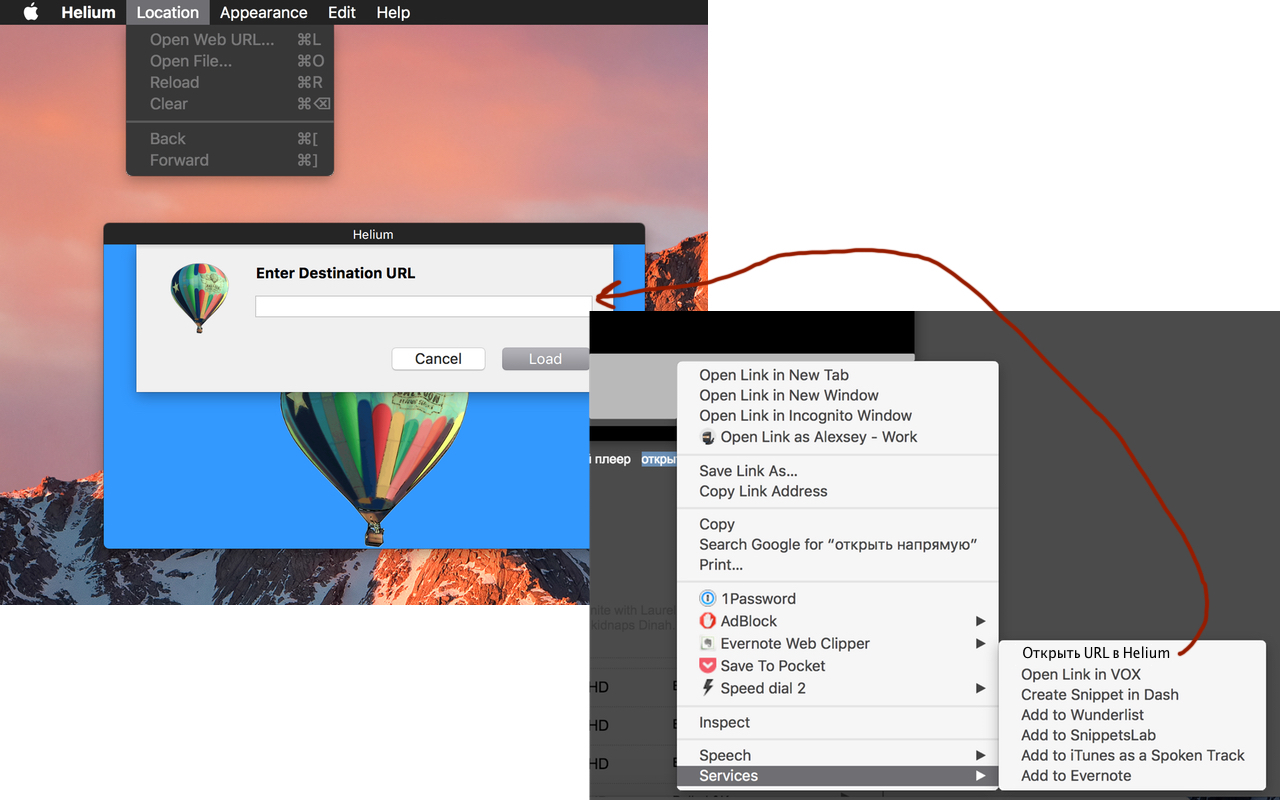Click the Save To Pocket icon
1280x800 pixels.
tap(708, 665)
